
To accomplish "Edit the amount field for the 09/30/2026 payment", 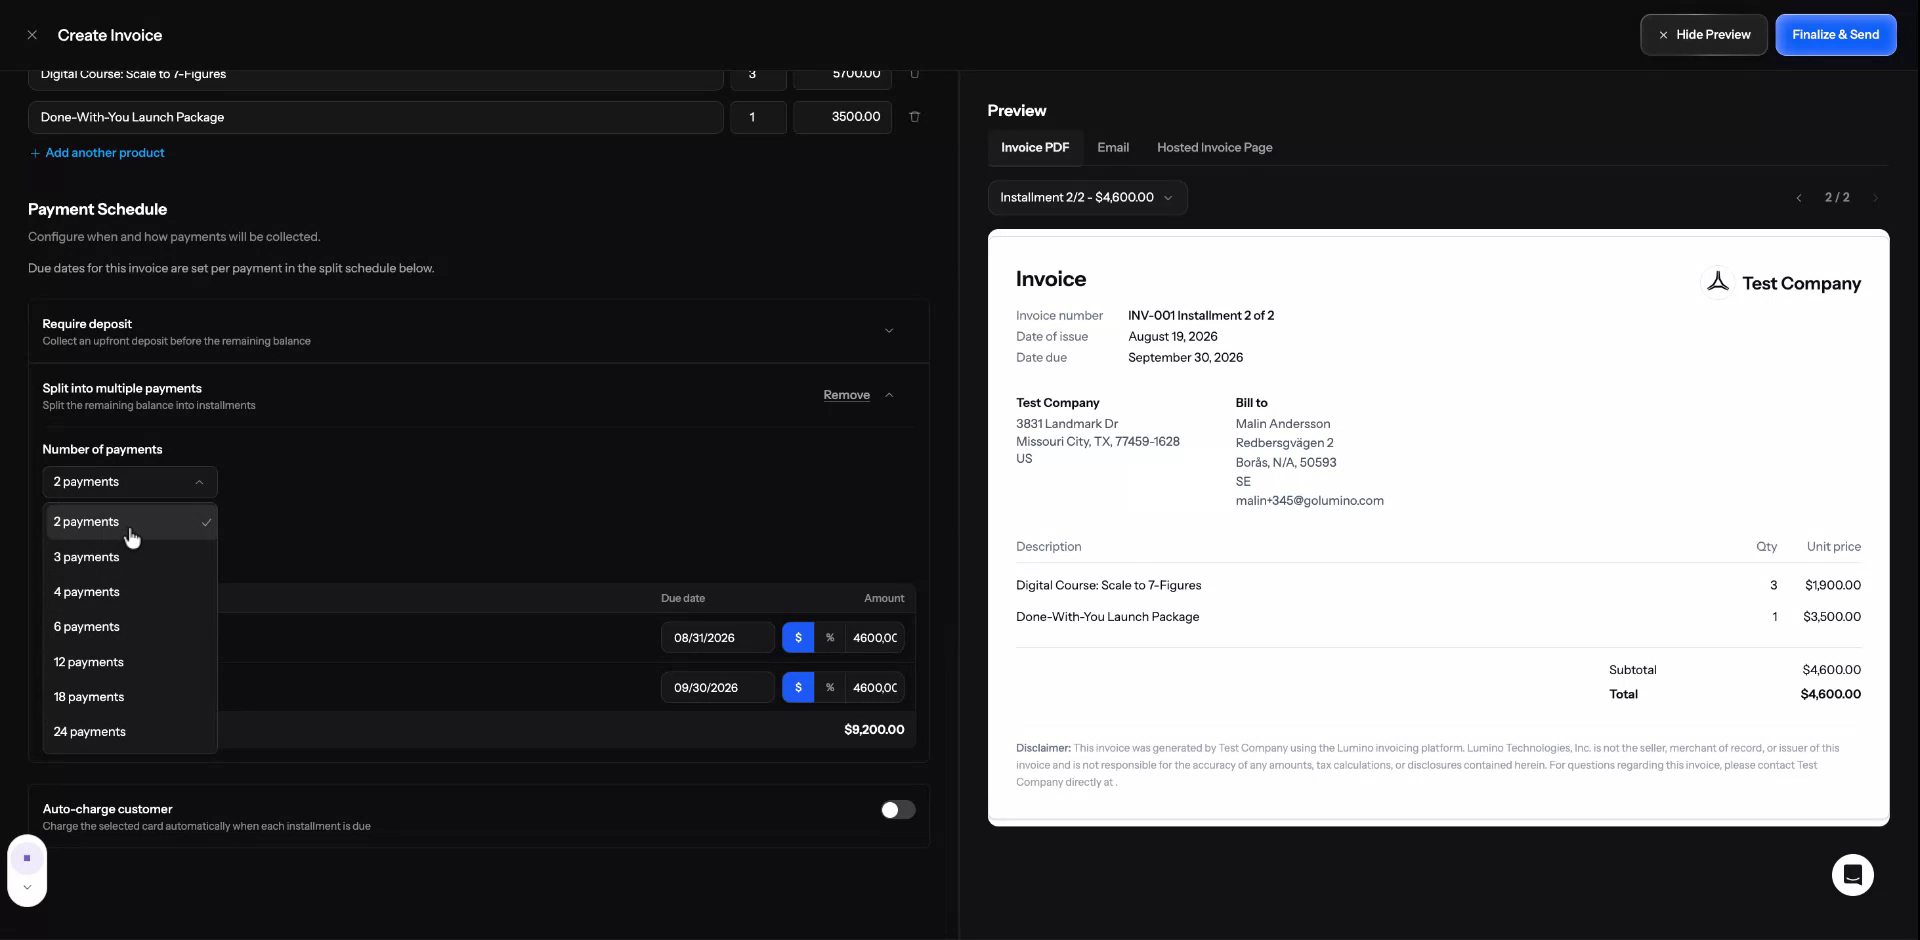I will [875, 688].
